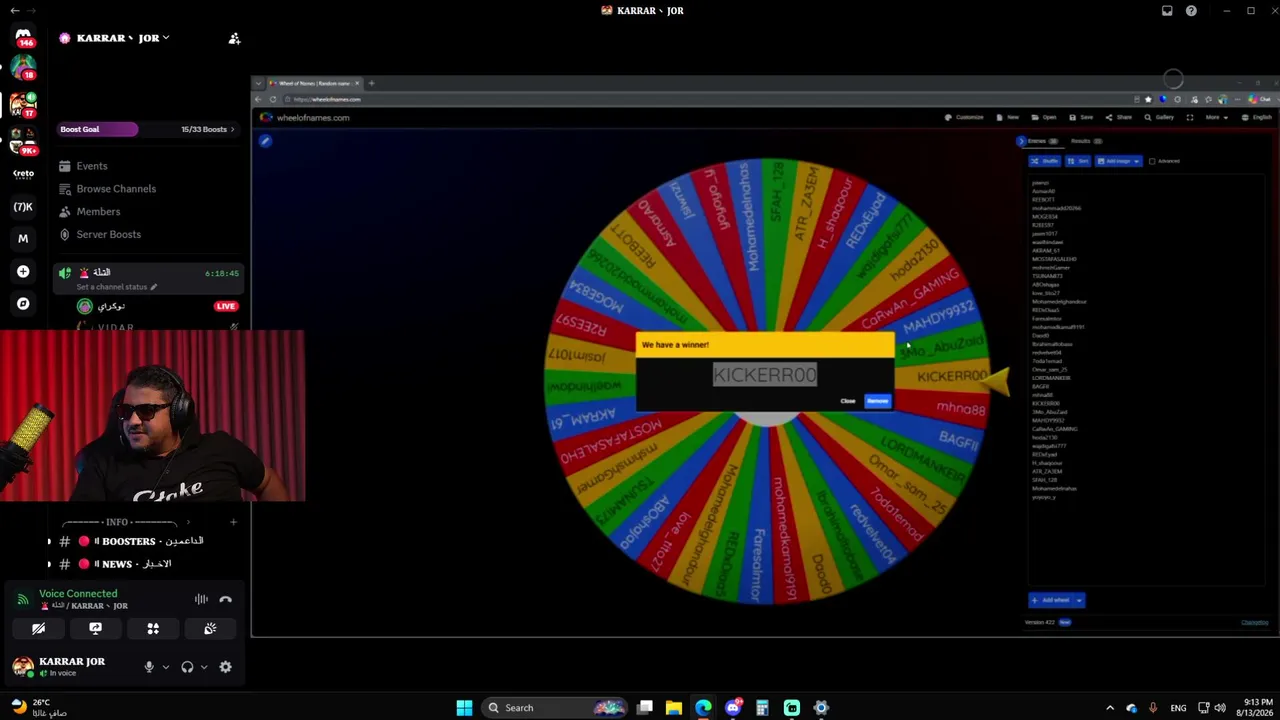Add a server with the plus icon
The image size is (1280, 720).
pyautogui.click(x=23, y=271)
